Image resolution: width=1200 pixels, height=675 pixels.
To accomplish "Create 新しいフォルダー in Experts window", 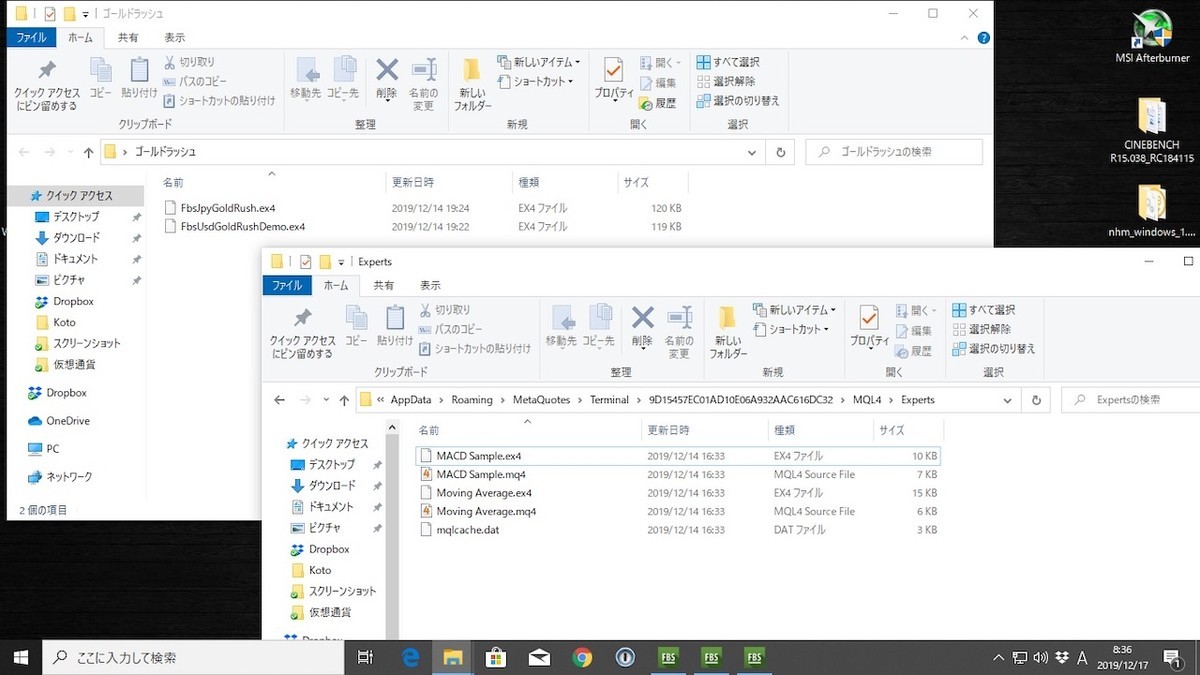I will click(x=729, y=332).
